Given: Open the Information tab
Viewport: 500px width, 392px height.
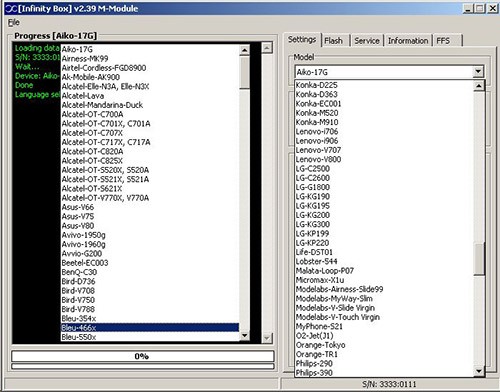Looking at the screenshot, I should point(408,41).
